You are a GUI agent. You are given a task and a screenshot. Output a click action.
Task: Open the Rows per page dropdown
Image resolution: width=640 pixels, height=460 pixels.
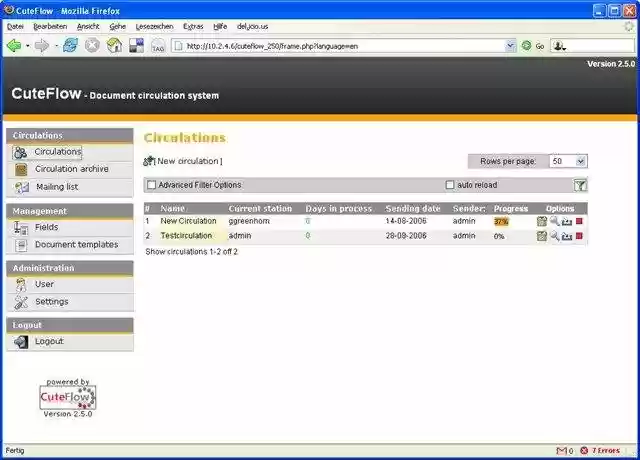pos(568,161)
